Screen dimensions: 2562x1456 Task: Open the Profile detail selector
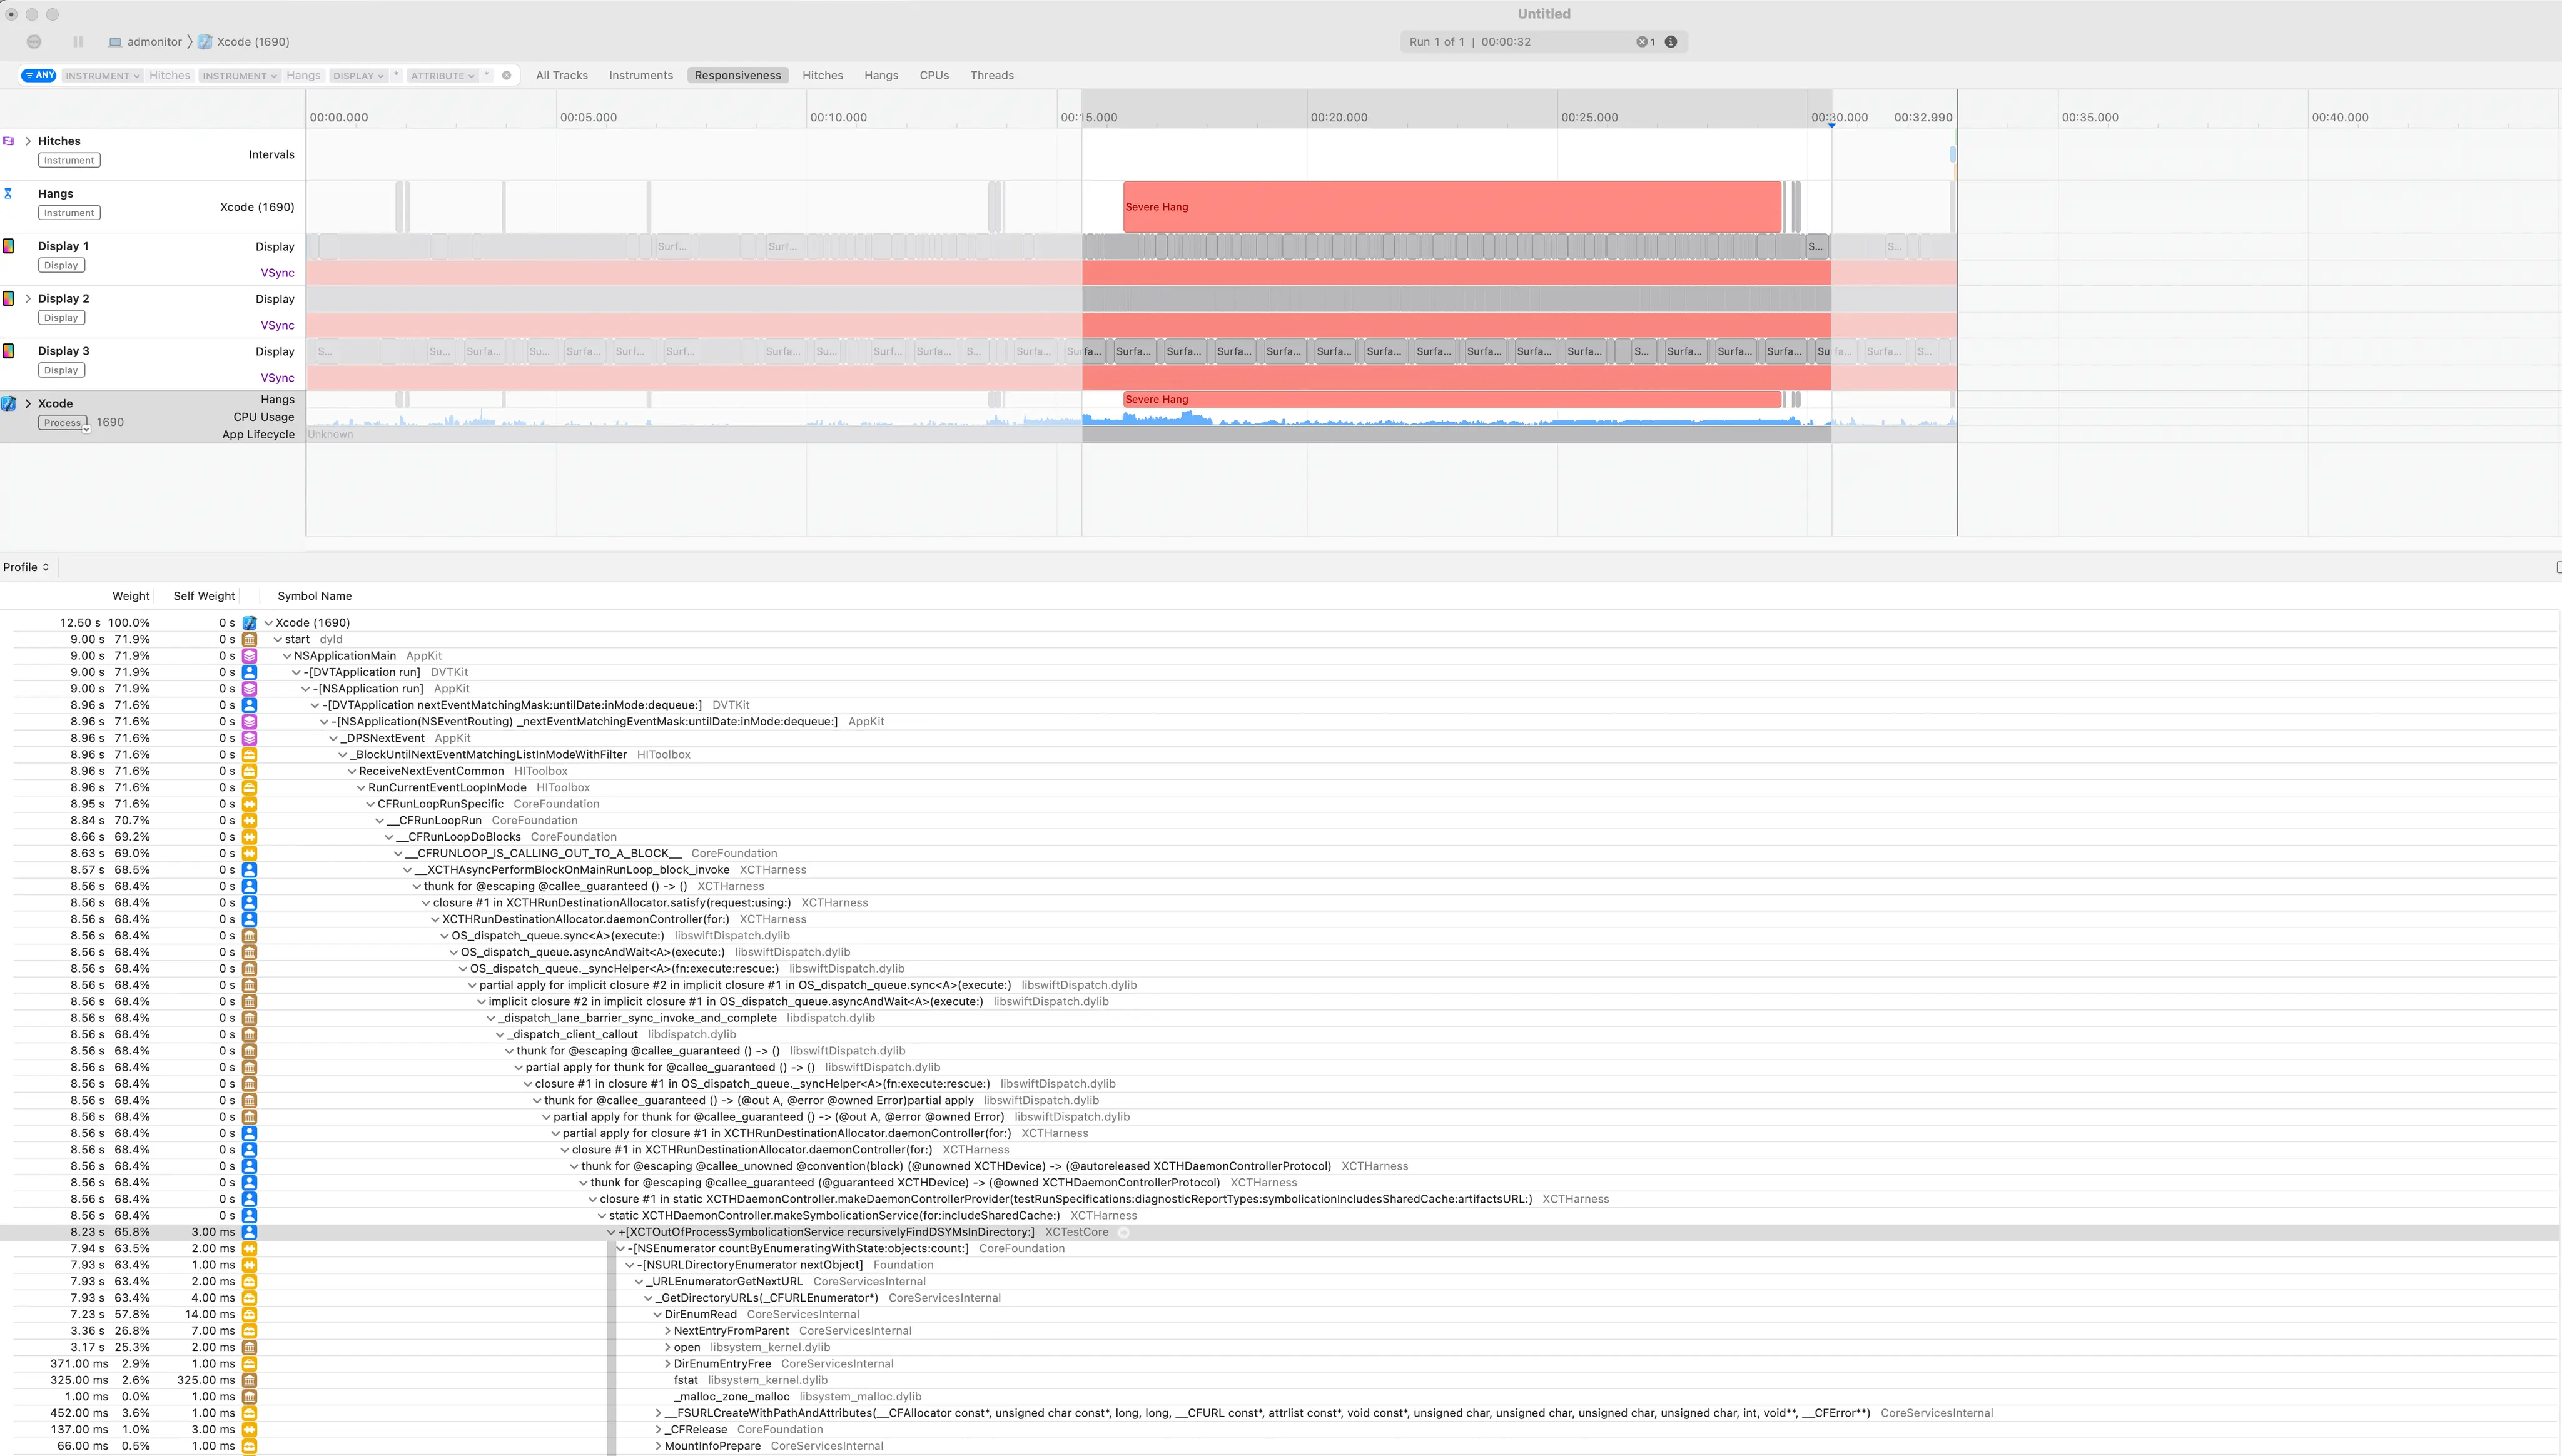[x=26, y=567]
